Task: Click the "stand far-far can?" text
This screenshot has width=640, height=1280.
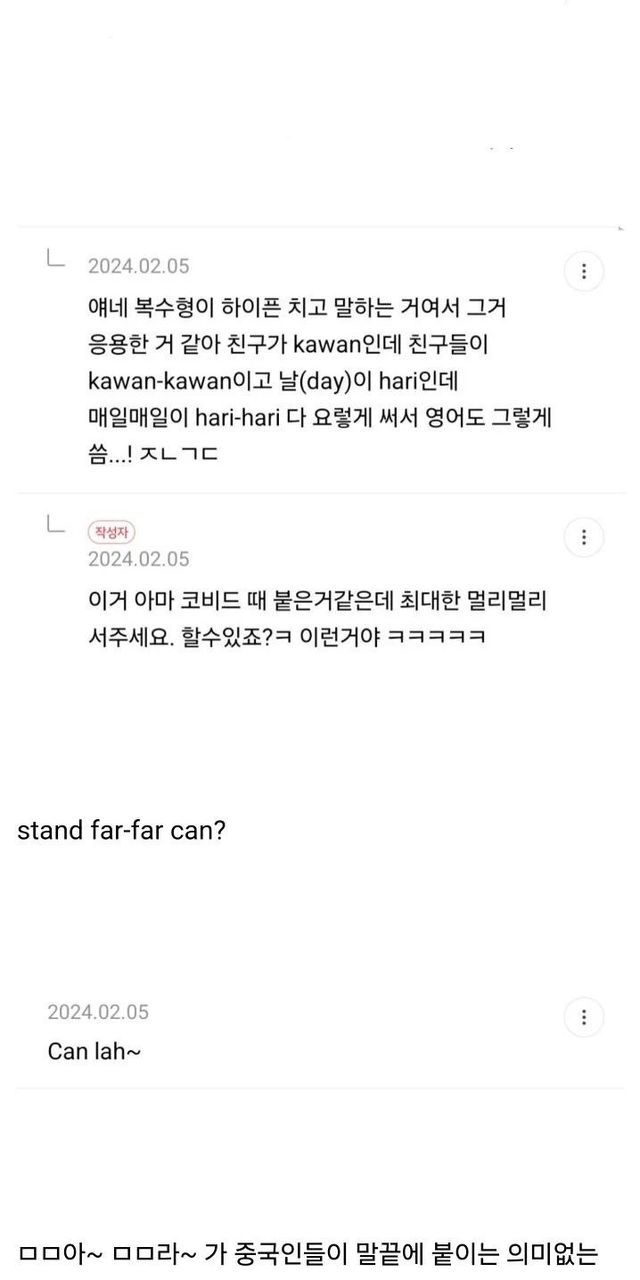Action: (x=121, y=831)
